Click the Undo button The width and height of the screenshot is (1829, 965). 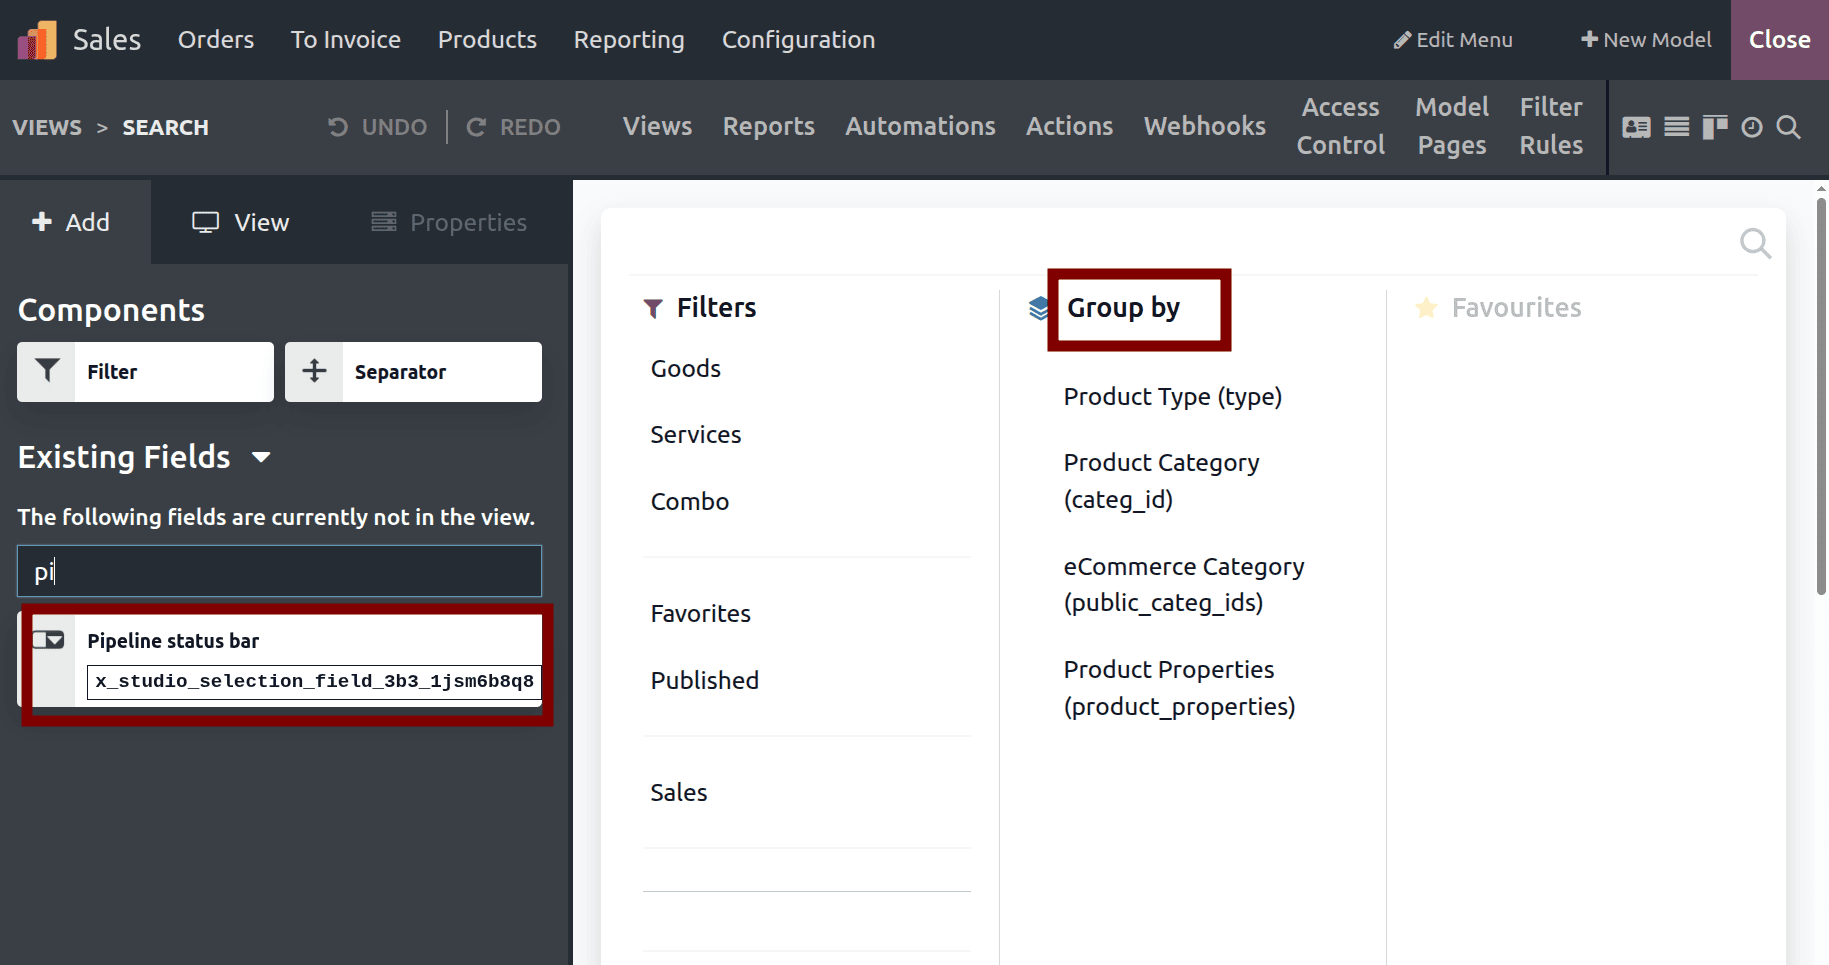[x=377, y=127]
